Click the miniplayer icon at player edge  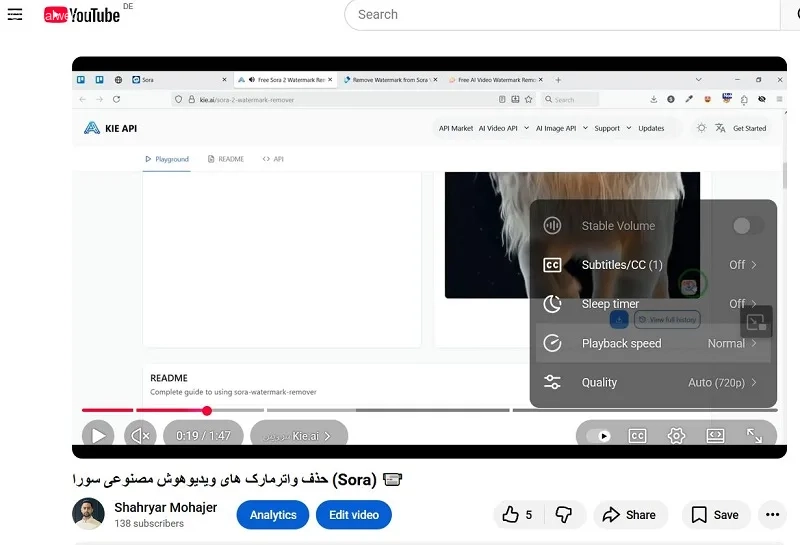(756, 322)
